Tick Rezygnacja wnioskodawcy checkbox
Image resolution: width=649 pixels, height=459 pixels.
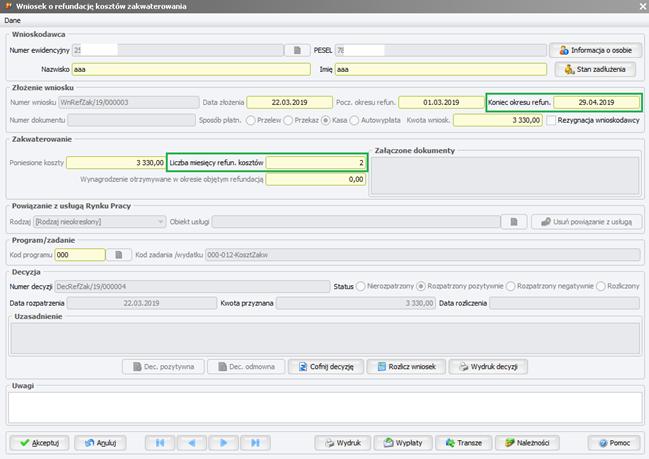point(551,120)
